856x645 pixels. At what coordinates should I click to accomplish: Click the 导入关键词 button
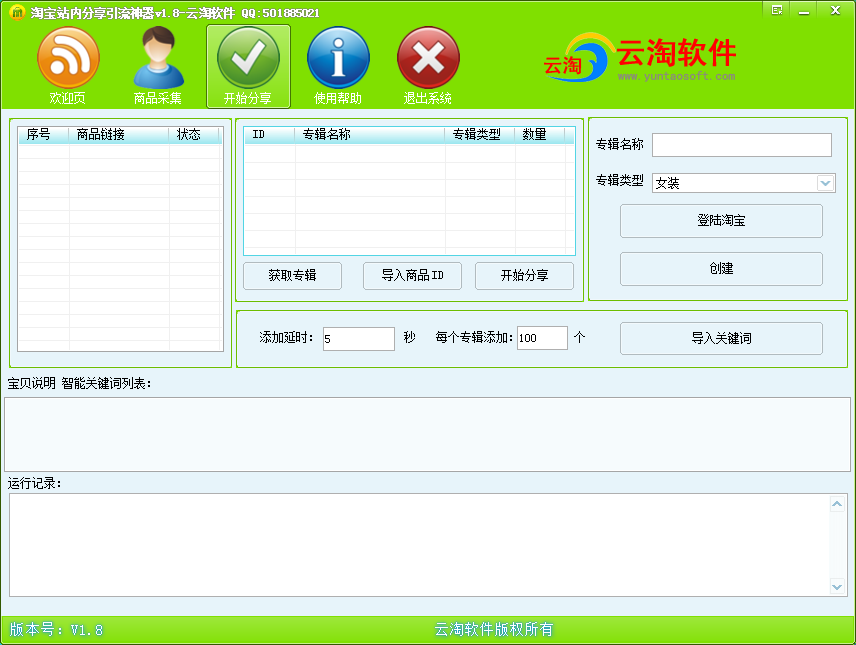pos(721,338)
